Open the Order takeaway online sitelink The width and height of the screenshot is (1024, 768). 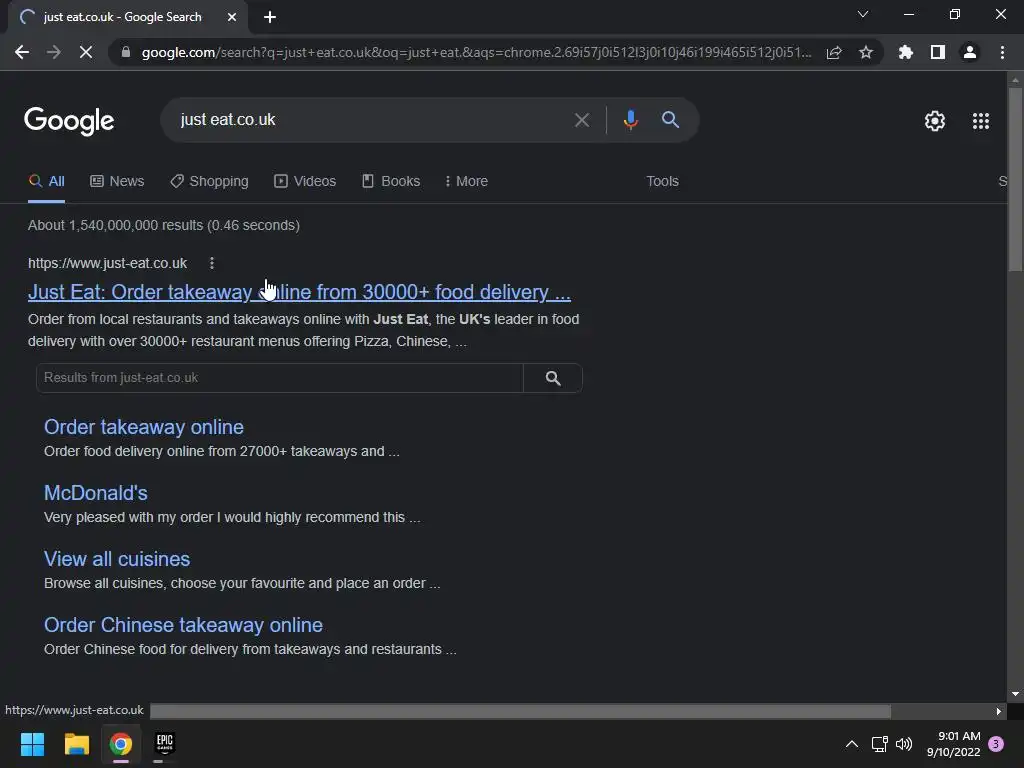point(144,427)
